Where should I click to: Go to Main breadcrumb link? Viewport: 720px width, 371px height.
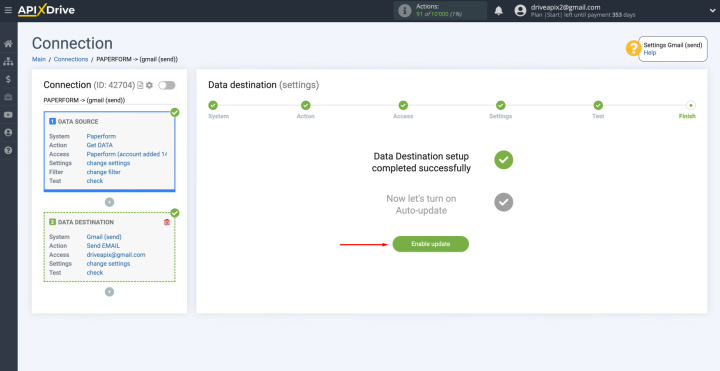[x=39, y=59]
